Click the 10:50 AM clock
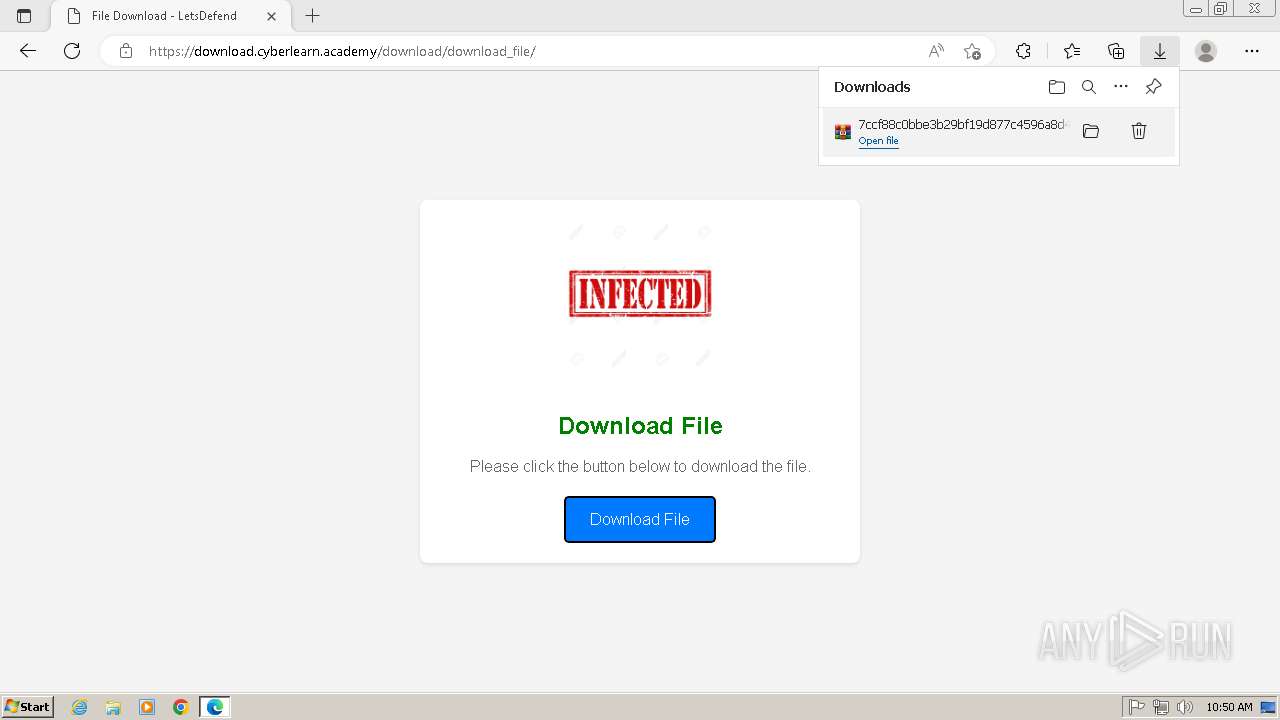 1229,707
